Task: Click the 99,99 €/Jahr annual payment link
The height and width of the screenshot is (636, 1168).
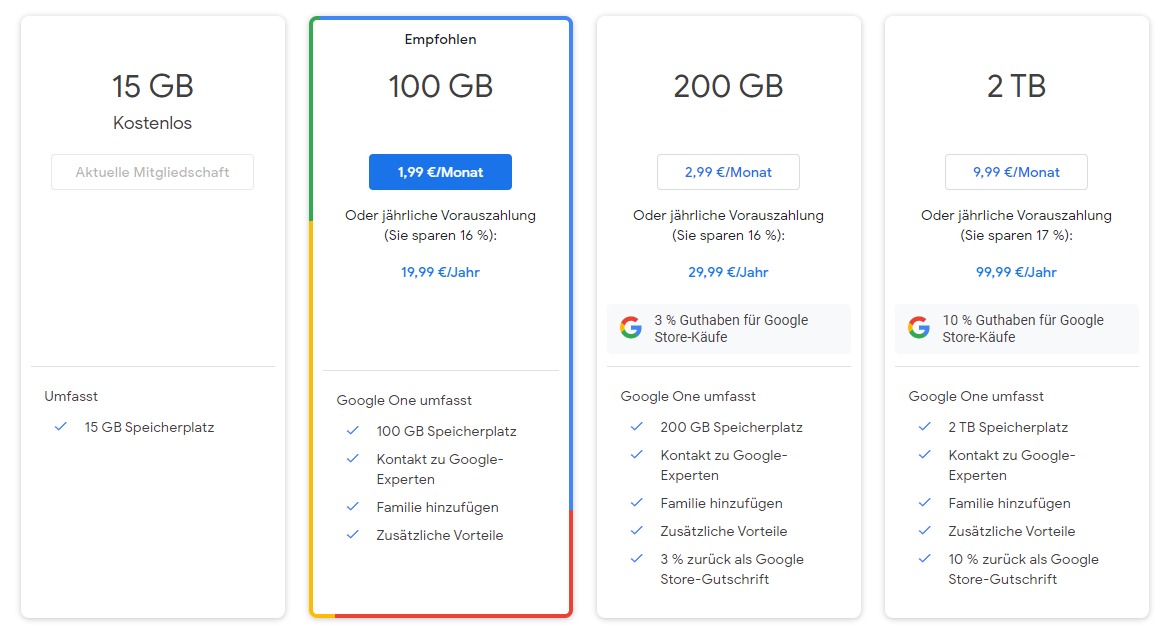Action: (1016, 271)
